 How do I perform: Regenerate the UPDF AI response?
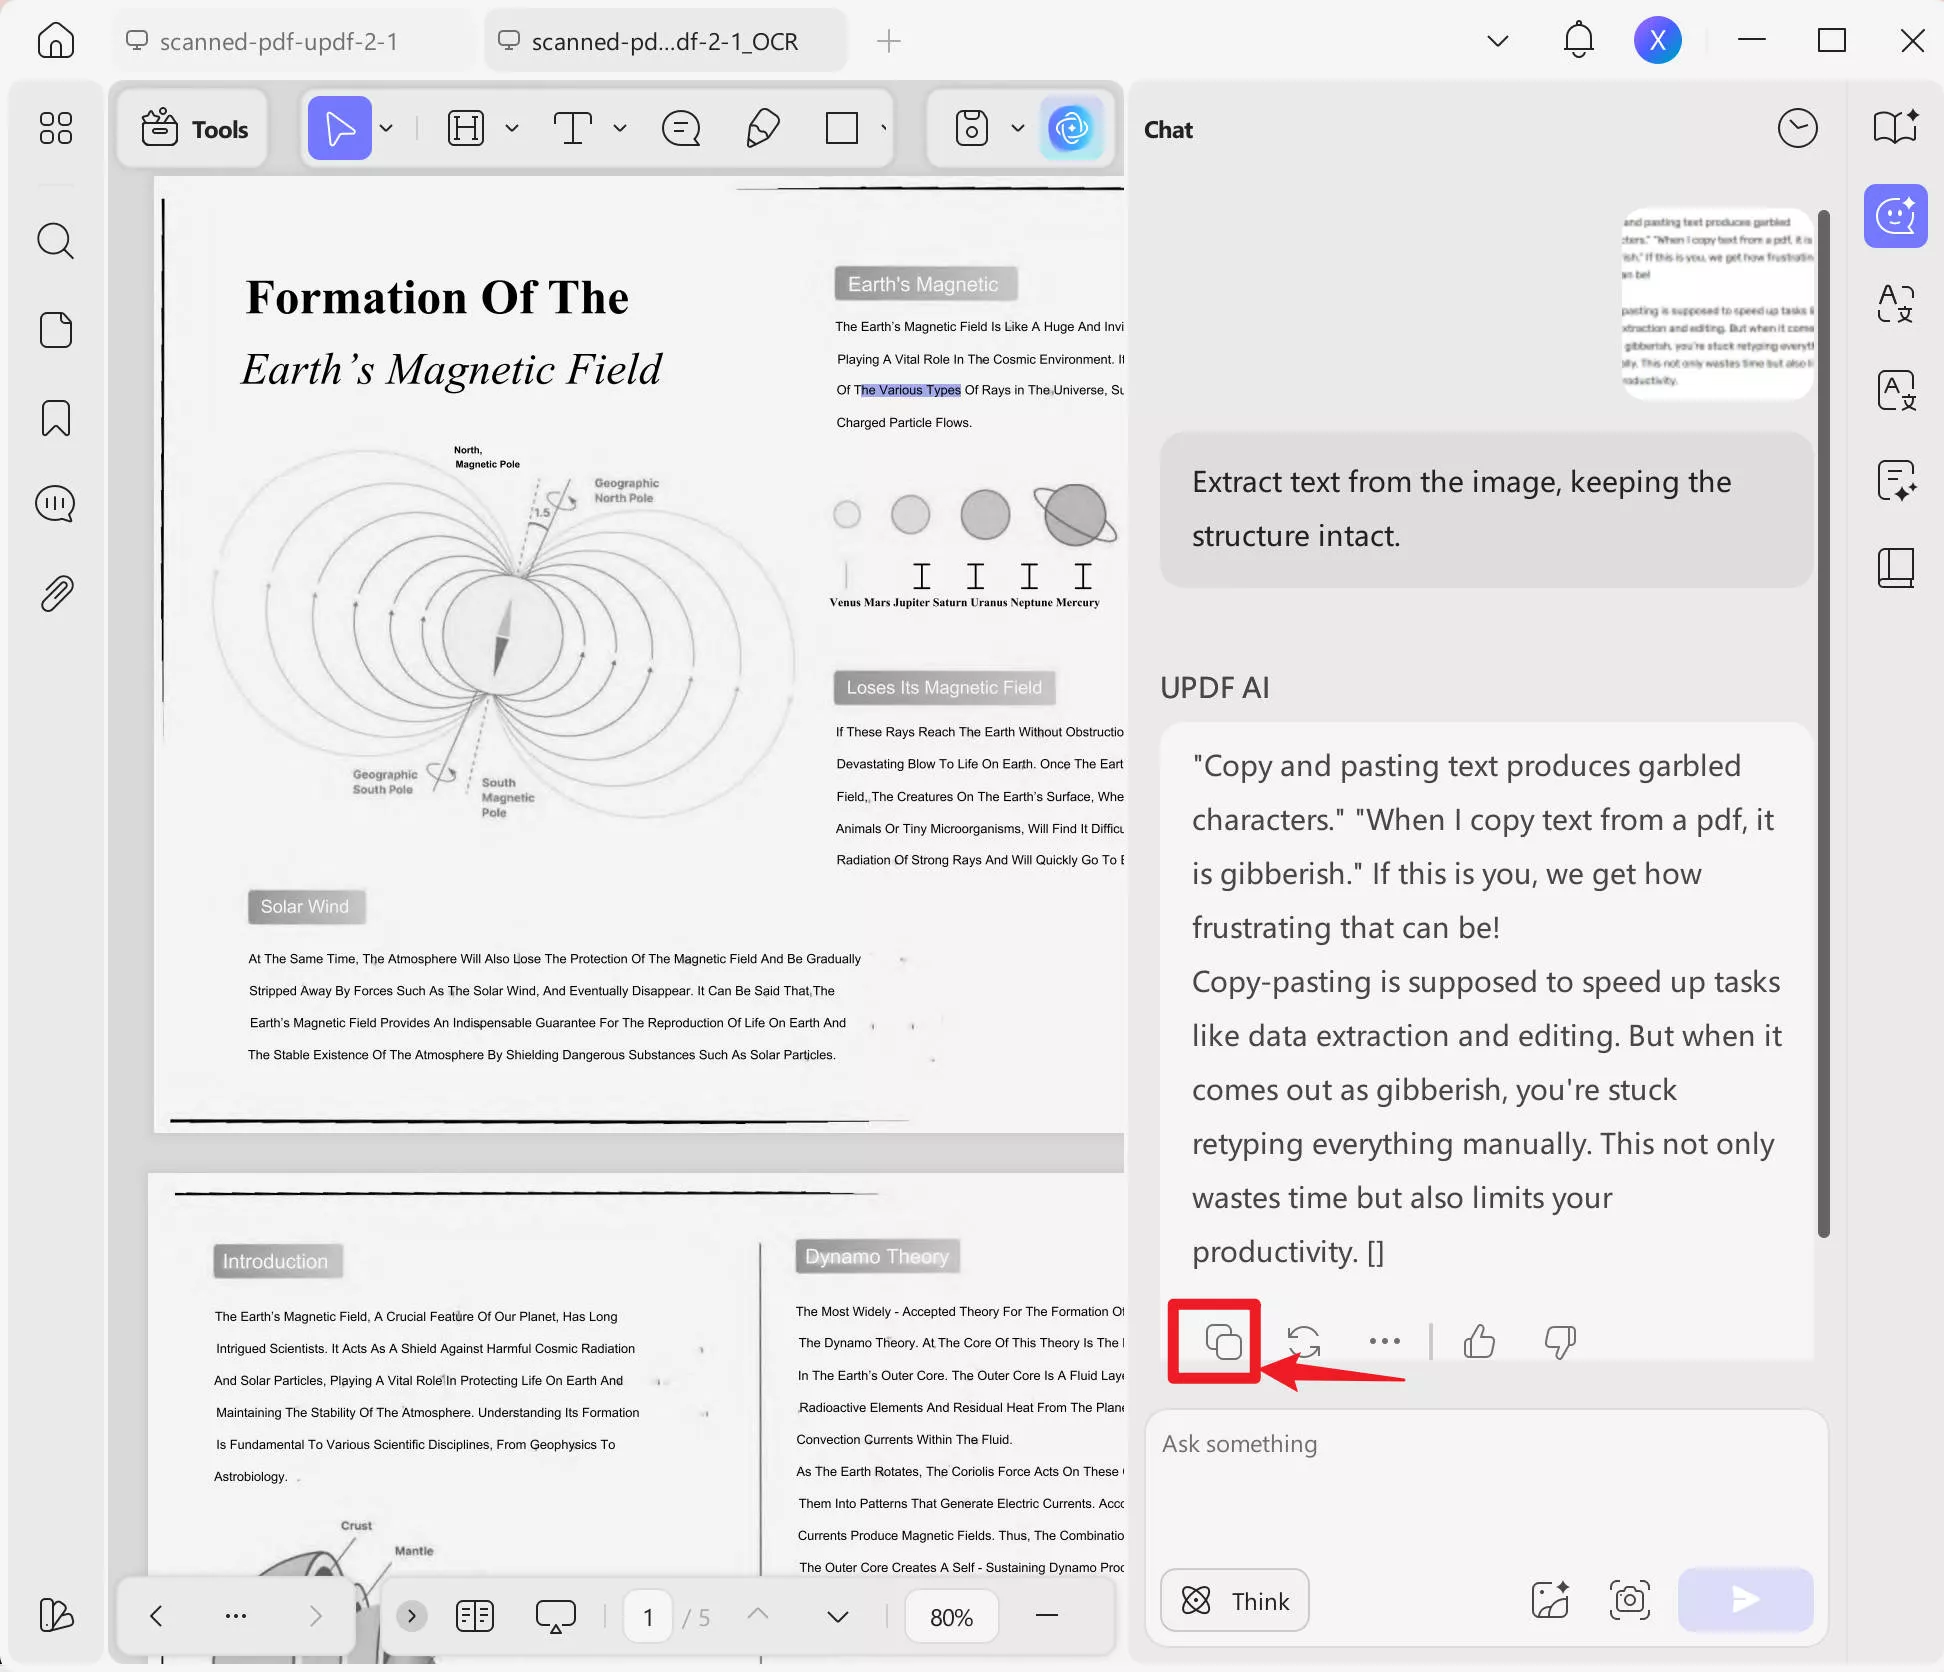click(1303, 1341)
